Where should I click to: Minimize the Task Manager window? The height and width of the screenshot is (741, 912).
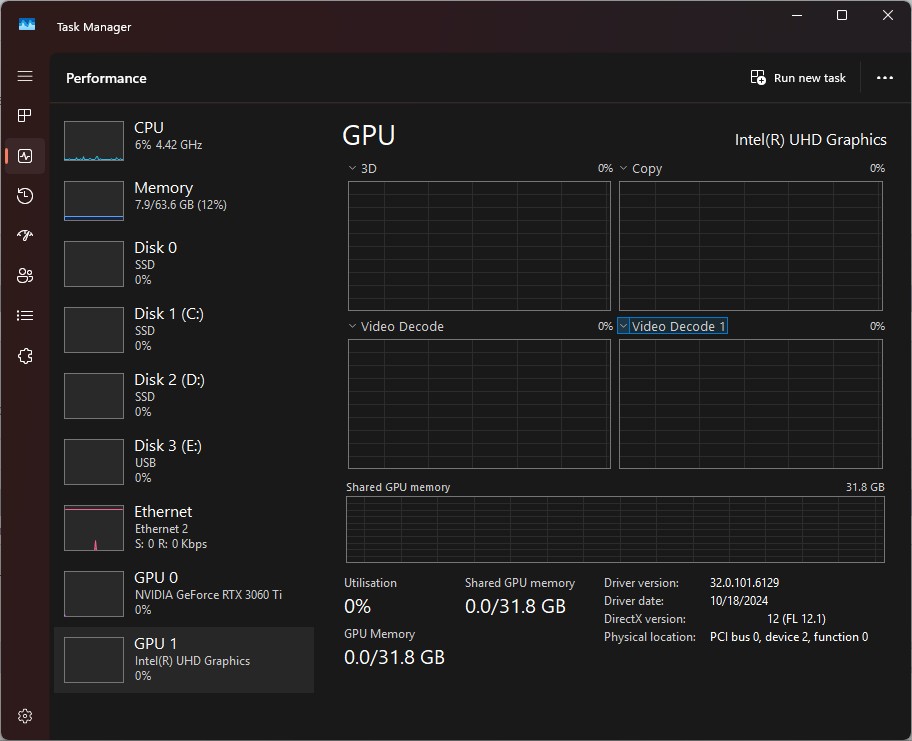(x=797, y=15)
